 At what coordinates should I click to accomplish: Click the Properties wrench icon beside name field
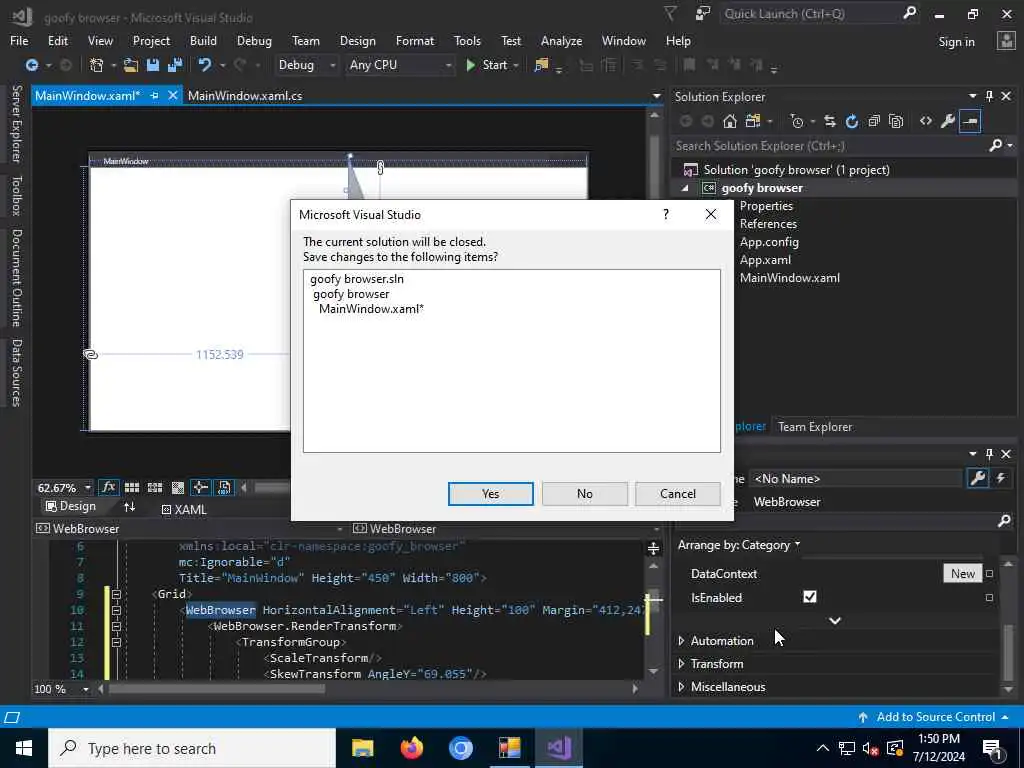click(977, 478)
